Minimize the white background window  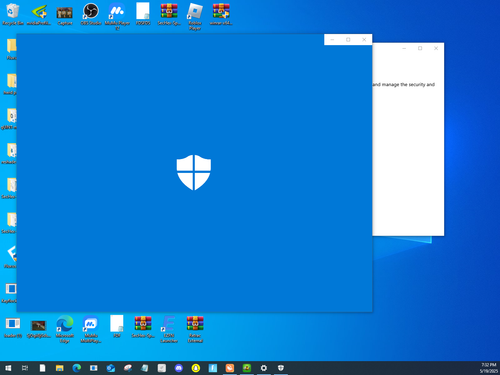click(x=404, y=48)
